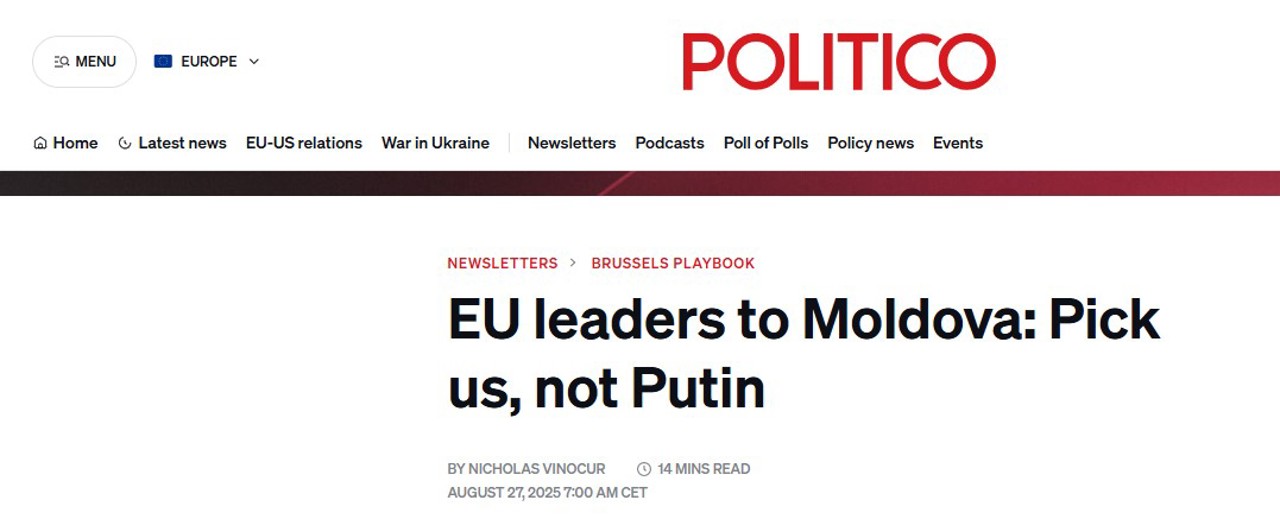Image resolution: width=1280 pixels, height=519 pixels.
Task: Open War in Ukraine section
Action: click(x=435, y=143)
